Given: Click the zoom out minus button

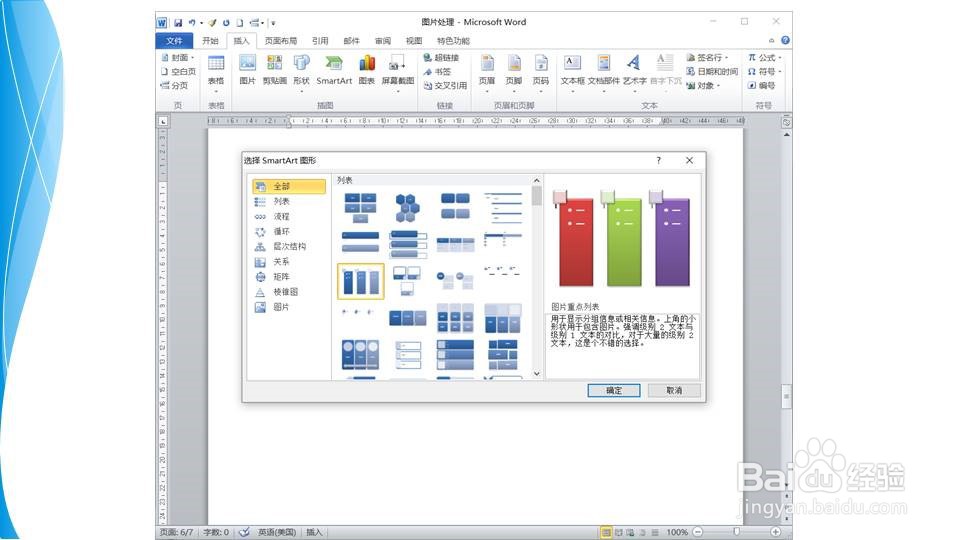Looking at the screenshot, I should click(697, 532).
